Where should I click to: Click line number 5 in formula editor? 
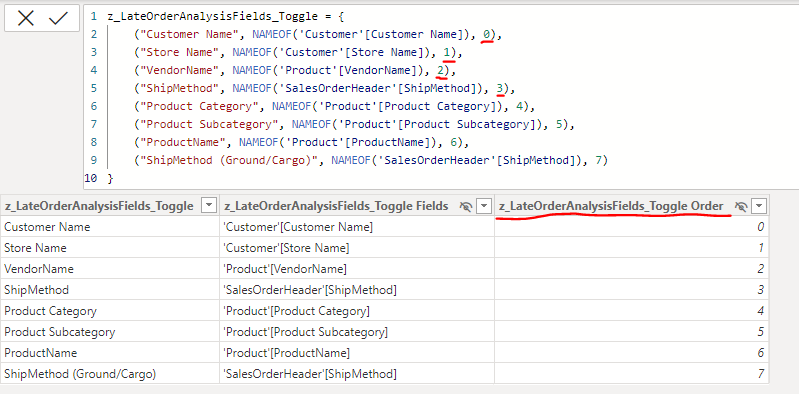(93, 88)
